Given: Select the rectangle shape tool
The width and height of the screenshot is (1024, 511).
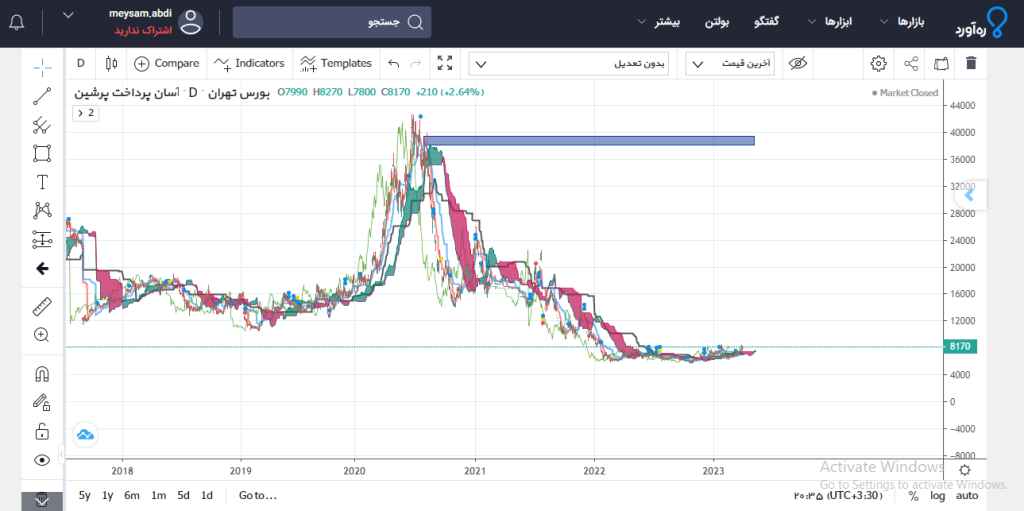Looking at the screenshot, I should 42,154.
